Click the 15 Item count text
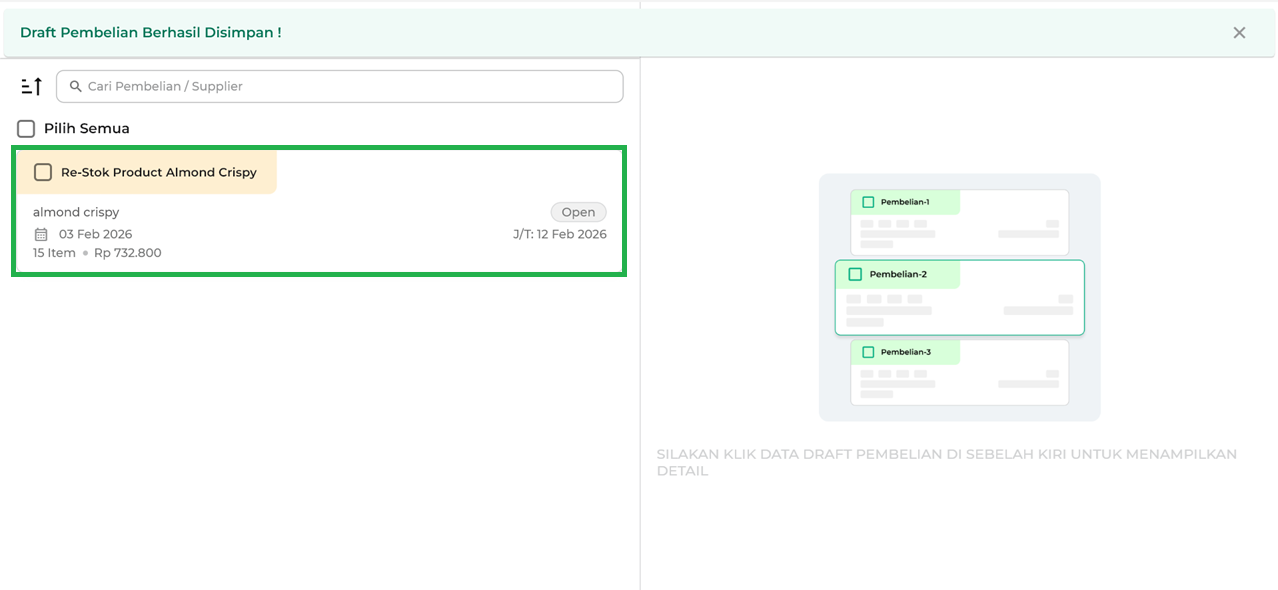 coord(54,253)
